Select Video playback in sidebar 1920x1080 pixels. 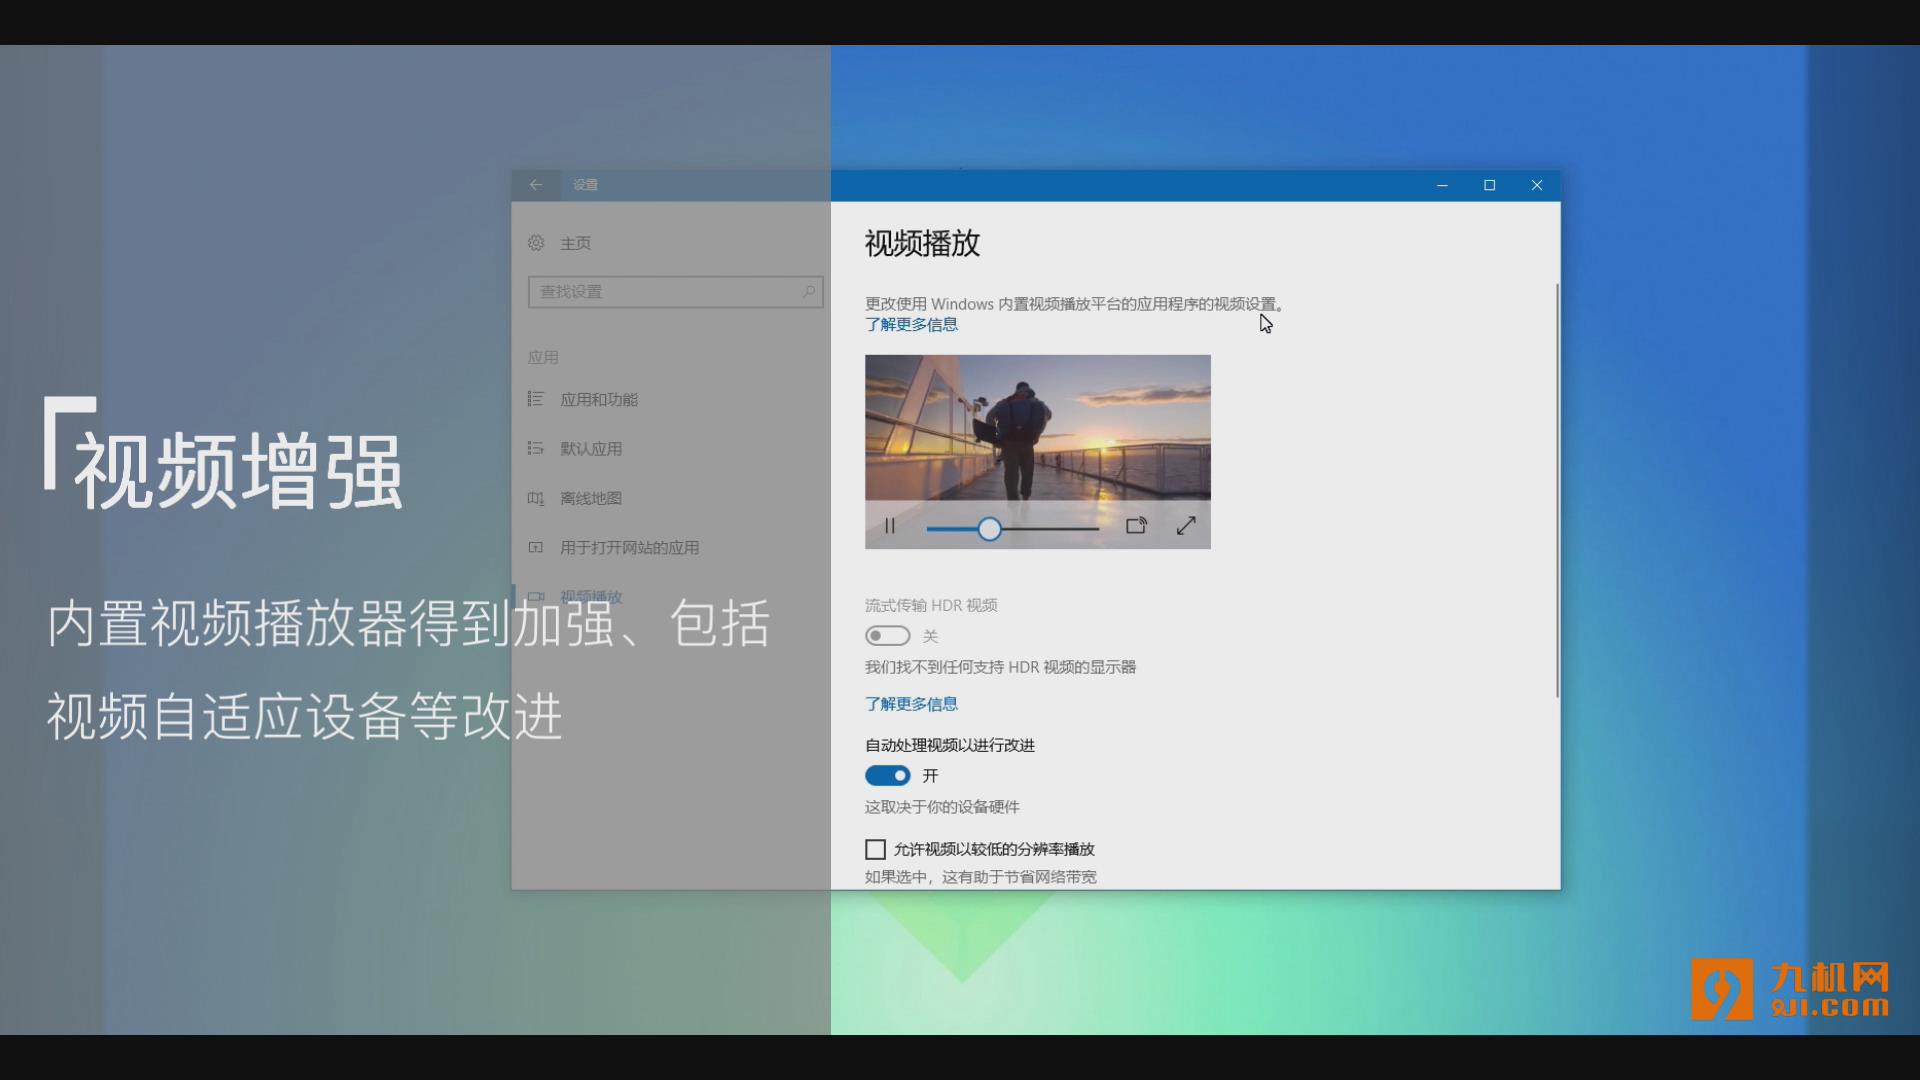[x=590, y=596]
